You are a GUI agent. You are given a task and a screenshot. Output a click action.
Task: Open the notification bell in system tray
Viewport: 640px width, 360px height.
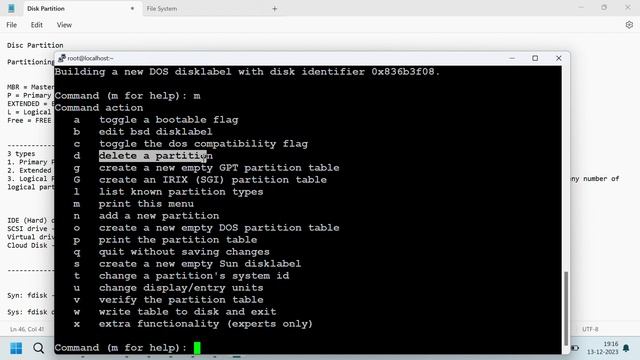(x=626, y=348)
